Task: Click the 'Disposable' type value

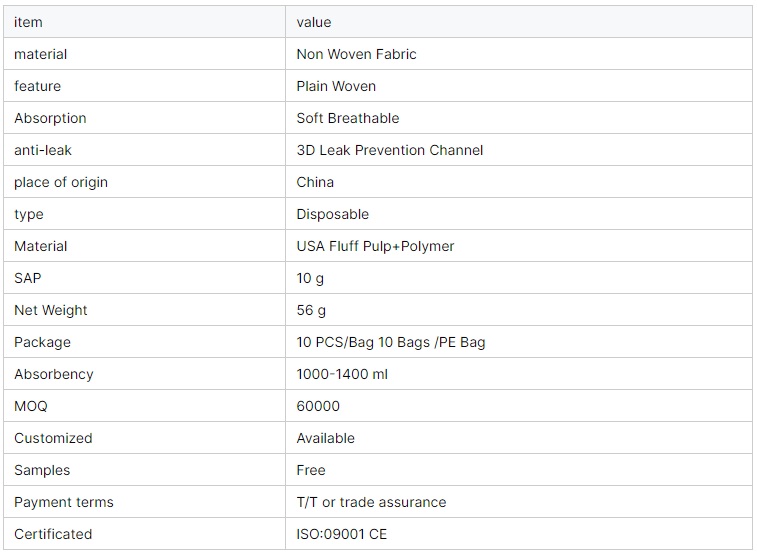Action: [x=333, y=214]
